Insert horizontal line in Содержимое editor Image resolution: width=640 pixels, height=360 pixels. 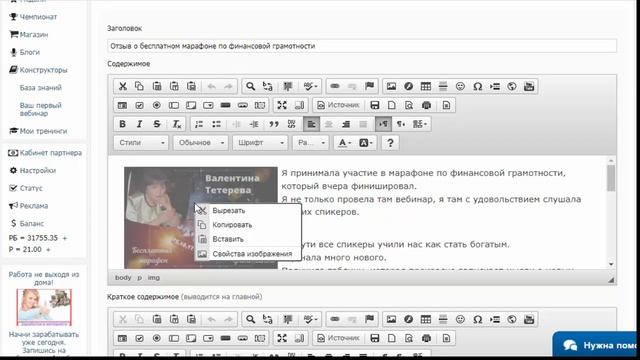pyautogui.click(x=443, y=86)
